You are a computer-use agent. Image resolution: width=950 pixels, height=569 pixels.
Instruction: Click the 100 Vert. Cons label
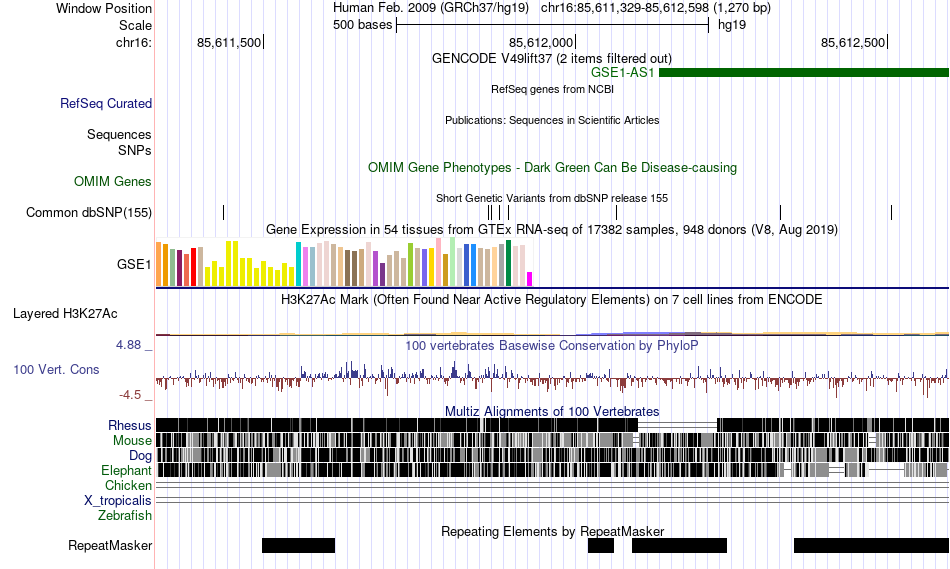point(56,370)
